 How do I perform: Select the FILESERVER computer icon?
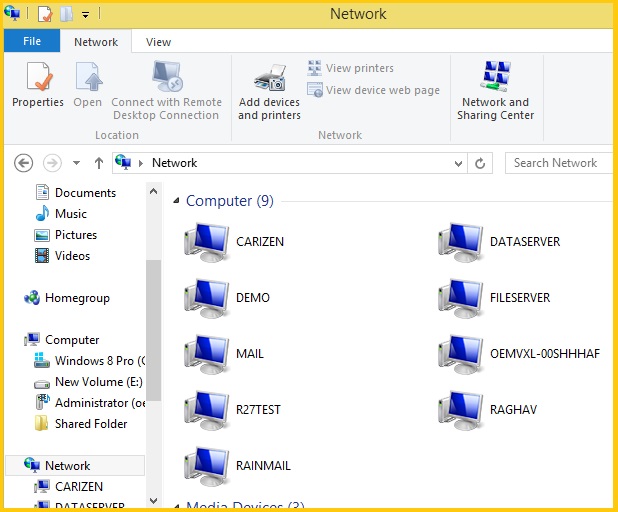coord(460,298)
